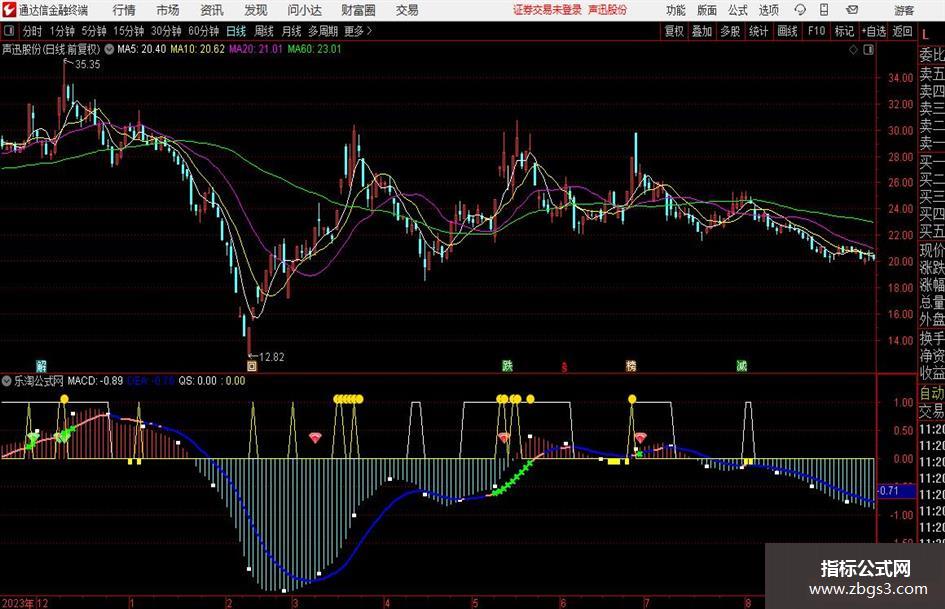The width and height of the screenshot is (945, 609).
Task: Click the green 跌 event marker
Action: [507, 366]
